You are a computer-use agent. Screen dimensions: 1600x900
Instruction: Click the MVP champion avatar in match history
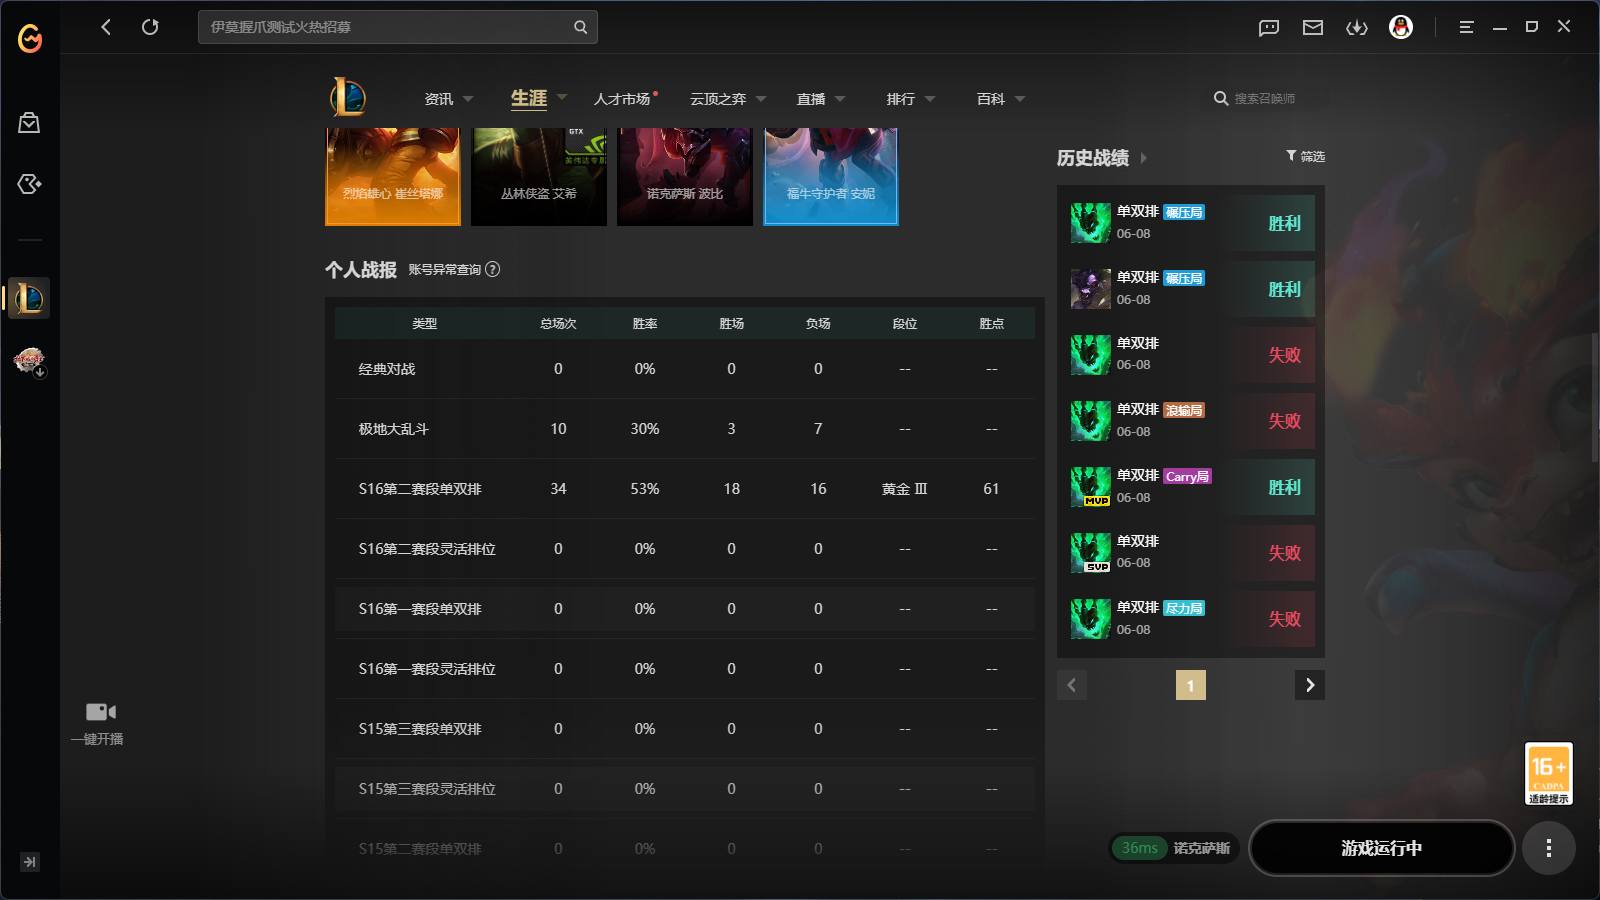pyautogui.click(x=1091, y=487)
